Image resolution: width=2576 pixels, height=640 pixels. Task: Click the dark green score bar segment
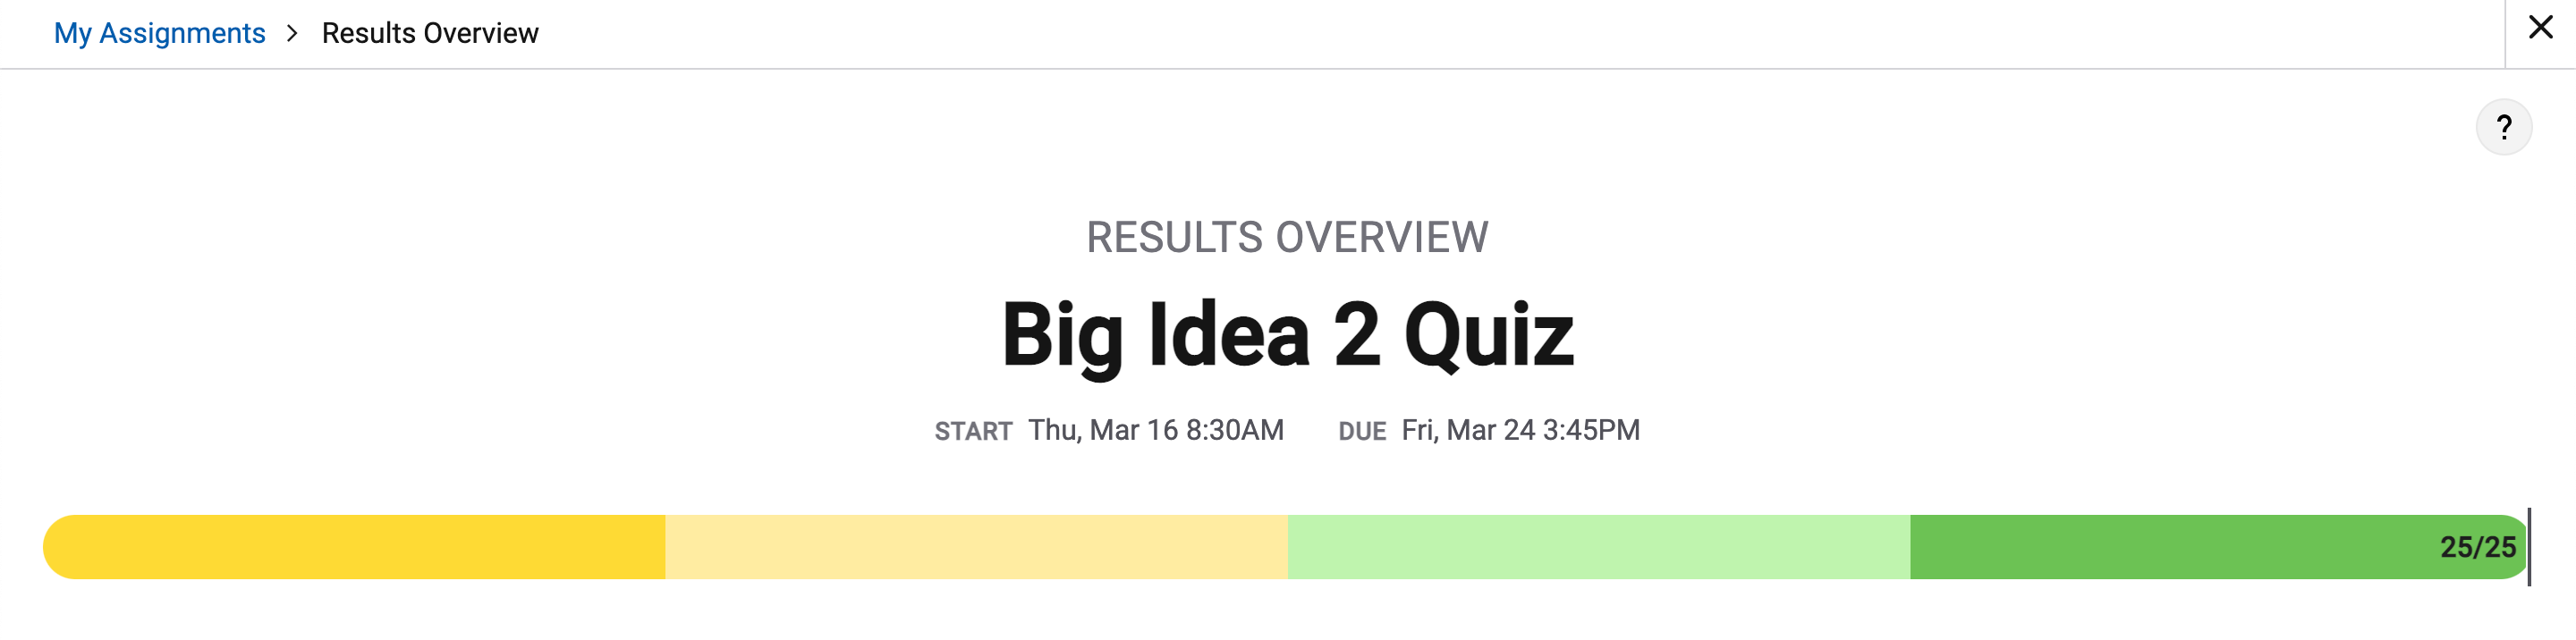2219,547
